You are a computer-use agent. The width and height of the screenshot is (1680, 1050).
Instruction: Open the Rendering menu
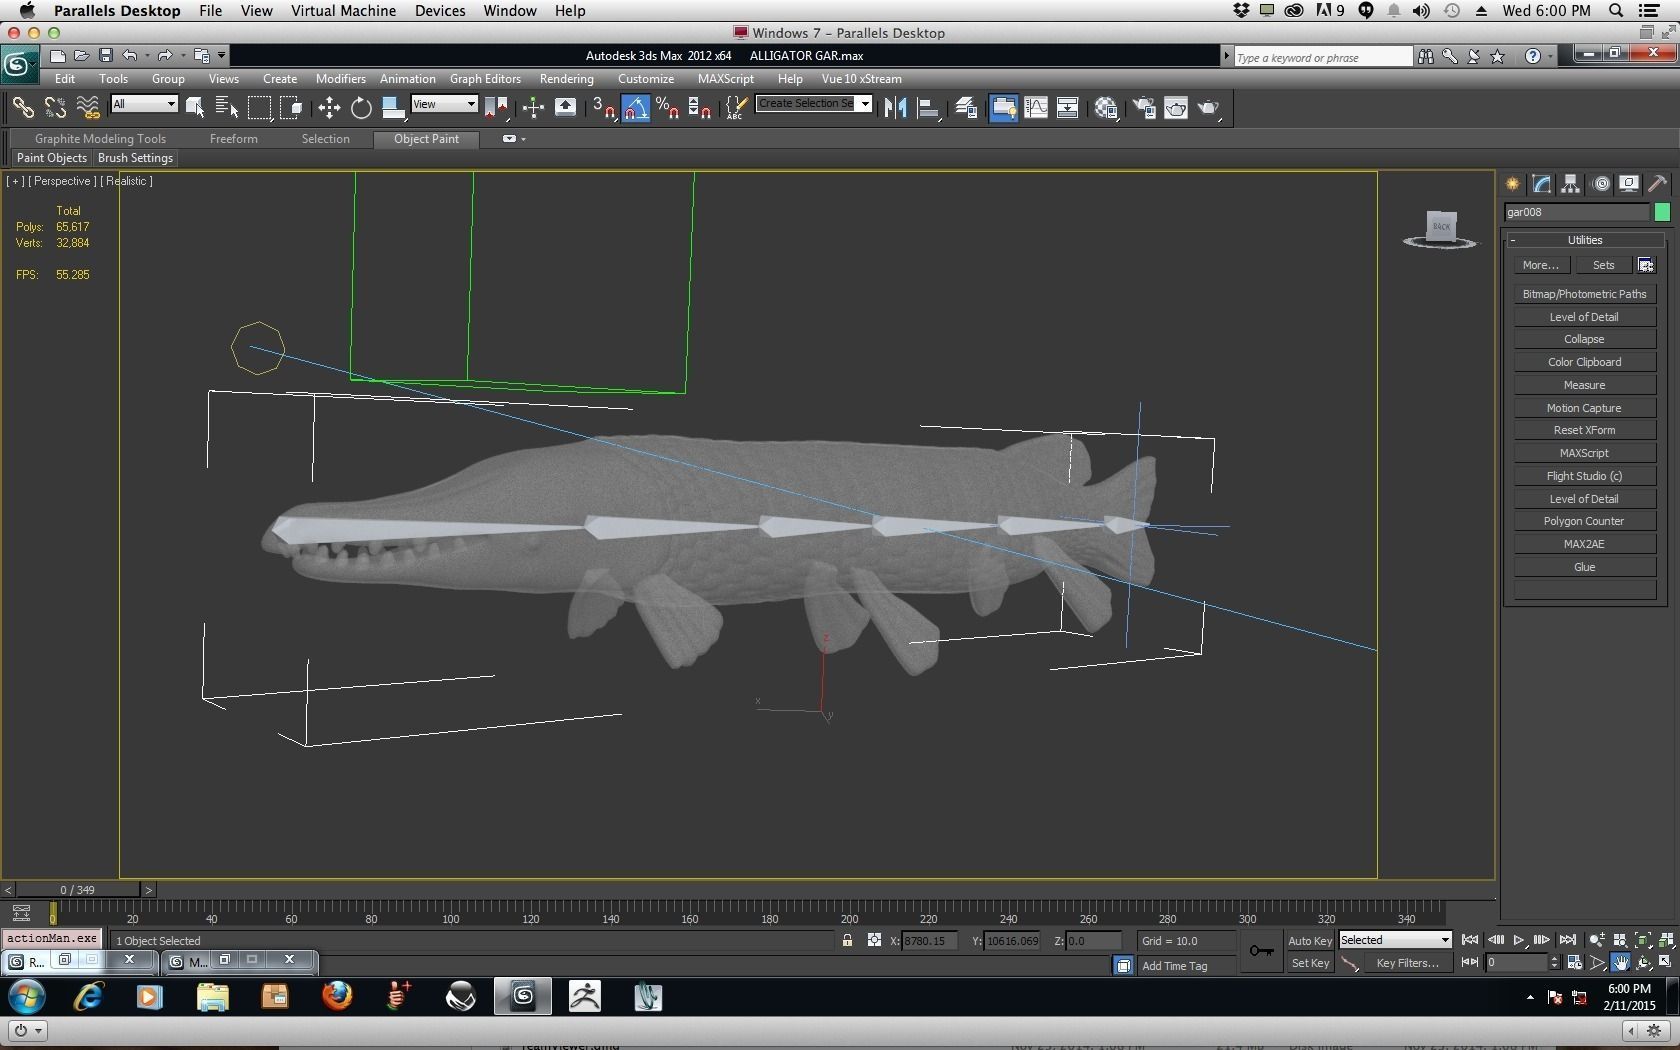pos(566,79)
